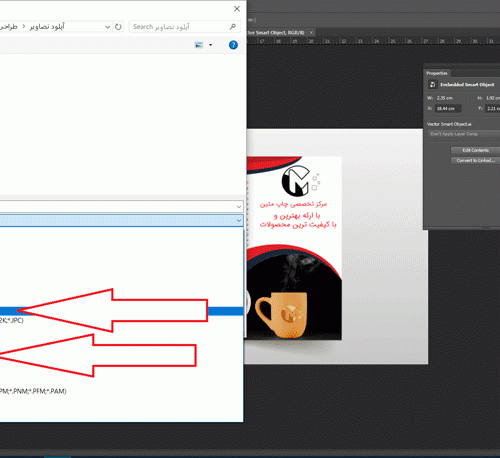Click the X position field in Properties

(x=448, y=108)
